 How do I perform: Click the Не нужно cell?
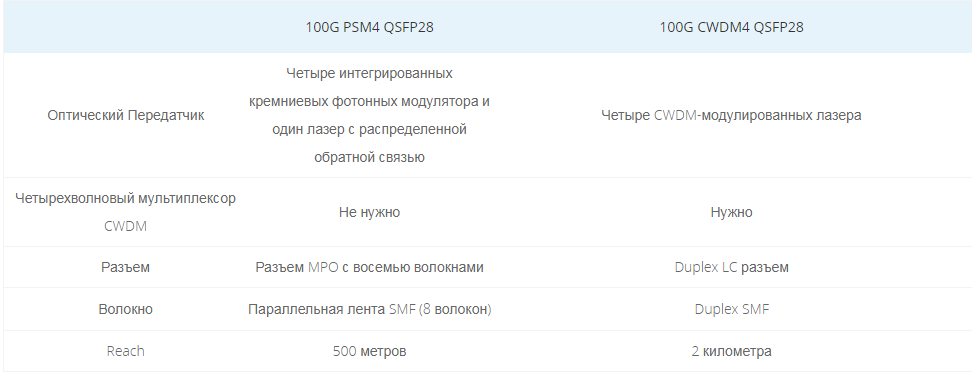click(x=369, y=212)
